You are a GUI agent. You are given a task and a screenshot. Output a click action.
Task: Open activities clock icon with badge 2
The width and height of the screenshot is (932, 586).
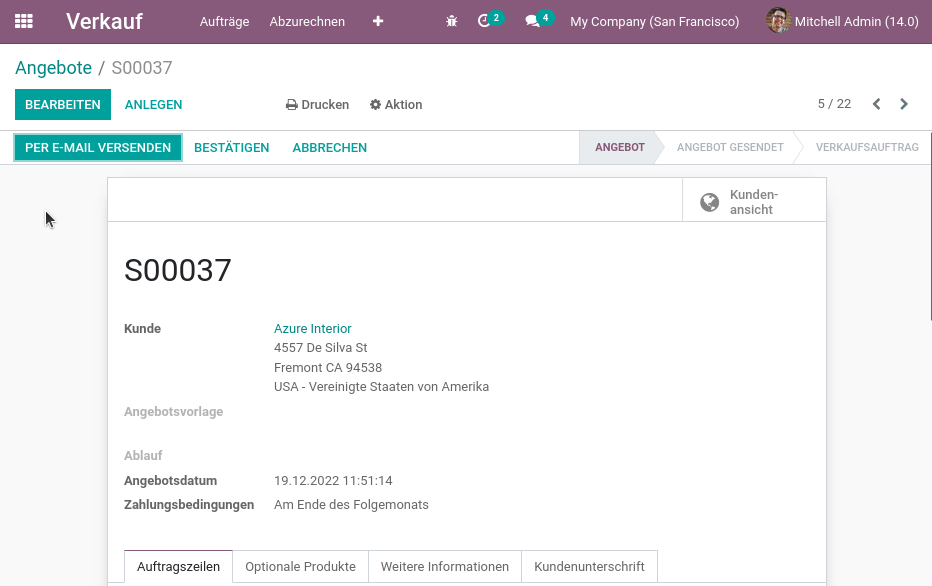point(490,20)
